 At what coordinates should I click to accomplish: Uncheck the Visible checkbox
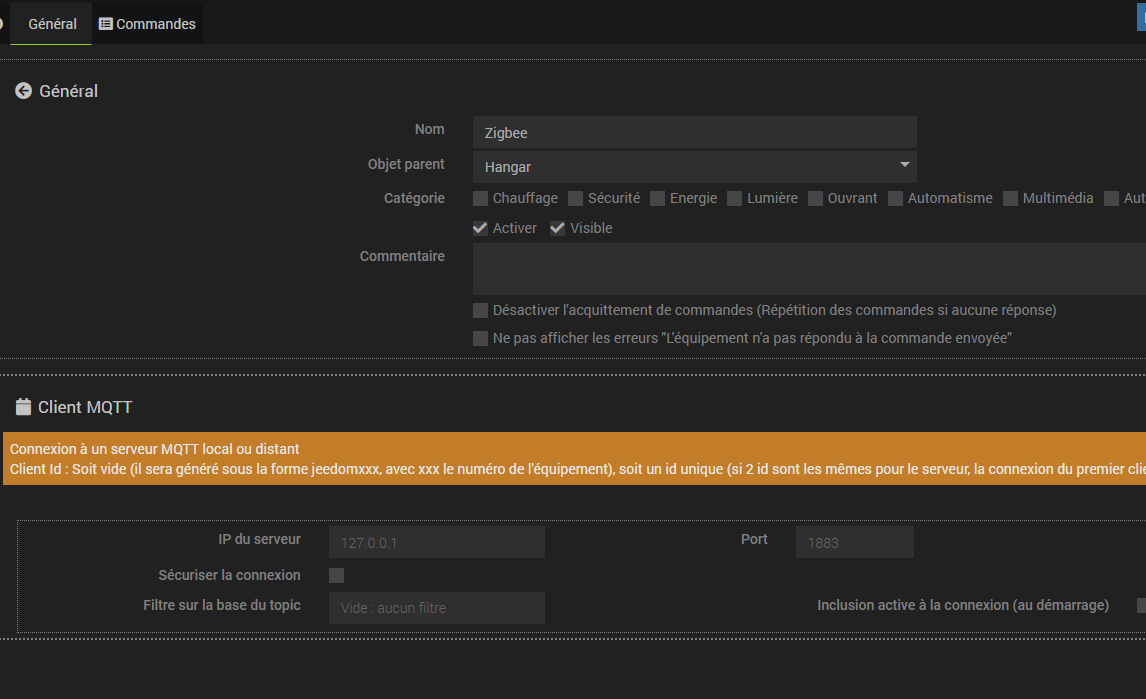click(x=558, y=228)
